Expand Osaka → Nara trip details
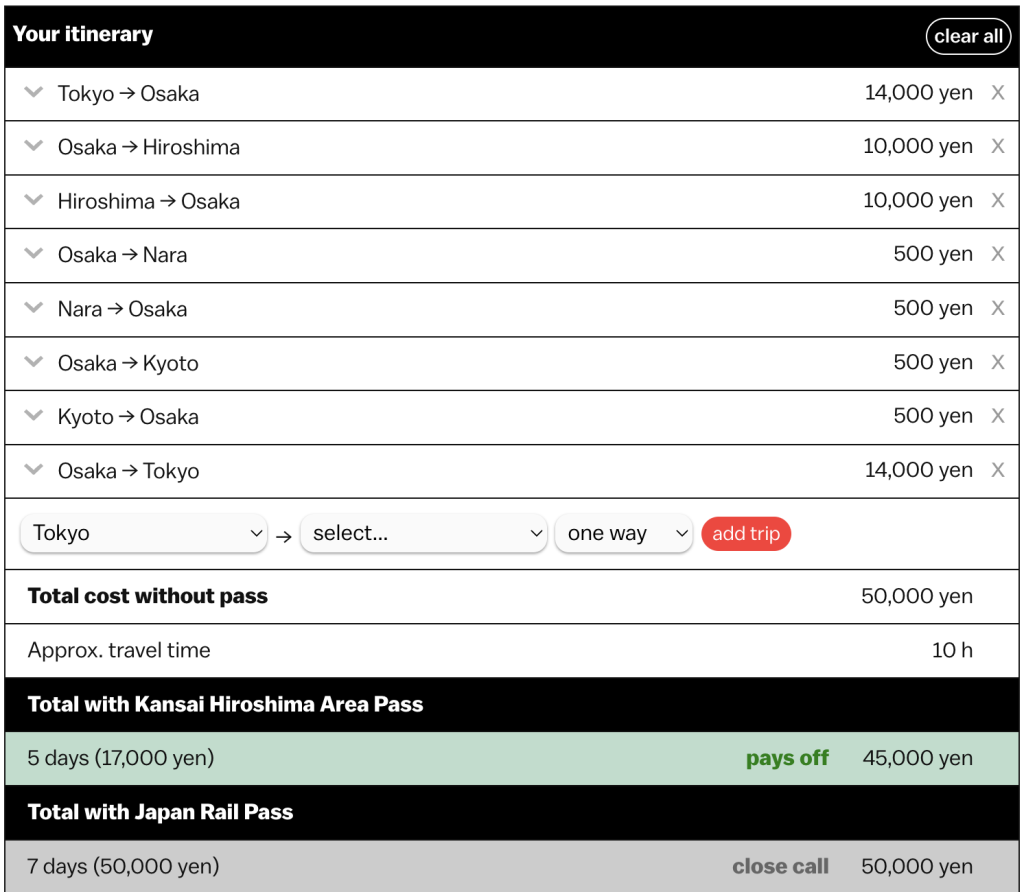Viewport: 1024px width, 892px height. coord(34,255)
